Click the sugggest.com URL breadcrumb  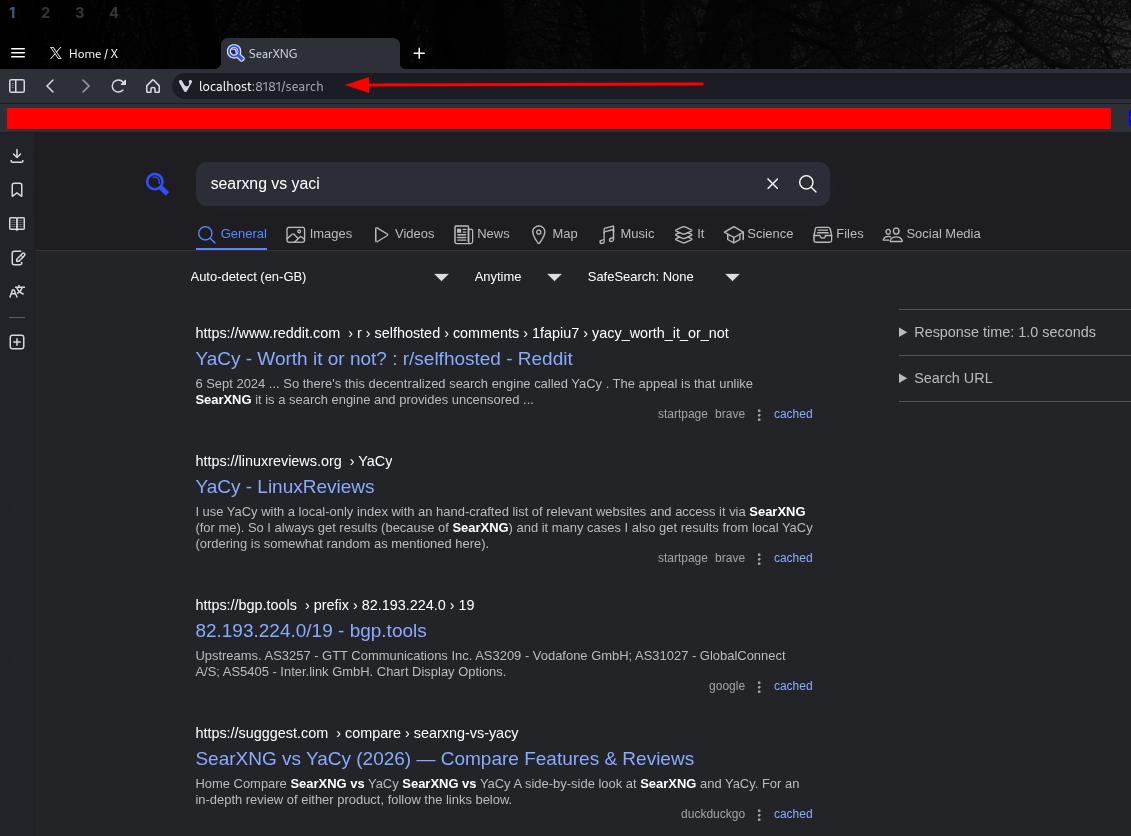tap(357, 733)
